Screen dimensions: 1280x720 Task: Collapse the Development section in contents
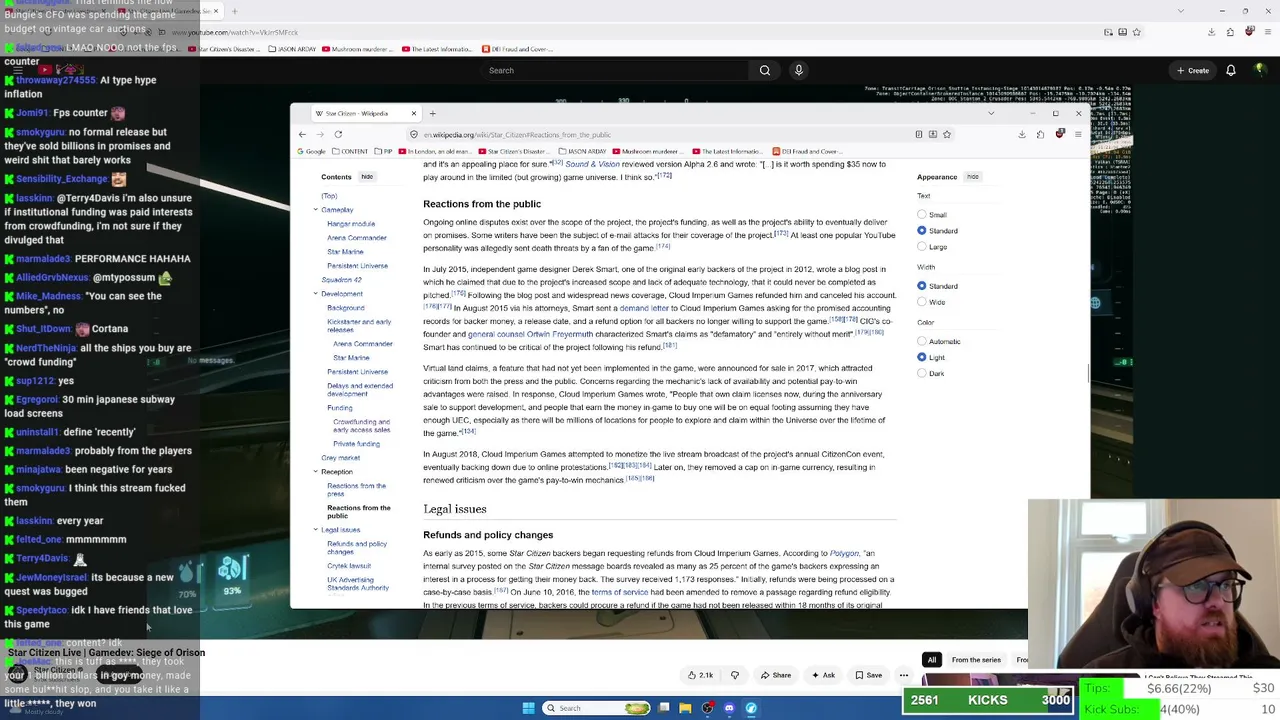point(315,294)
